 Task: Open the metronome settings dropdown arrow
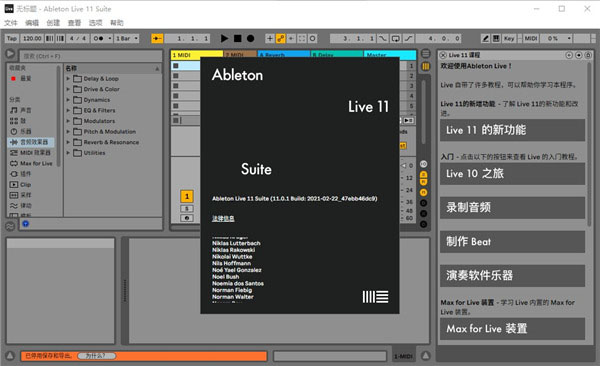[x=109, y=38]
